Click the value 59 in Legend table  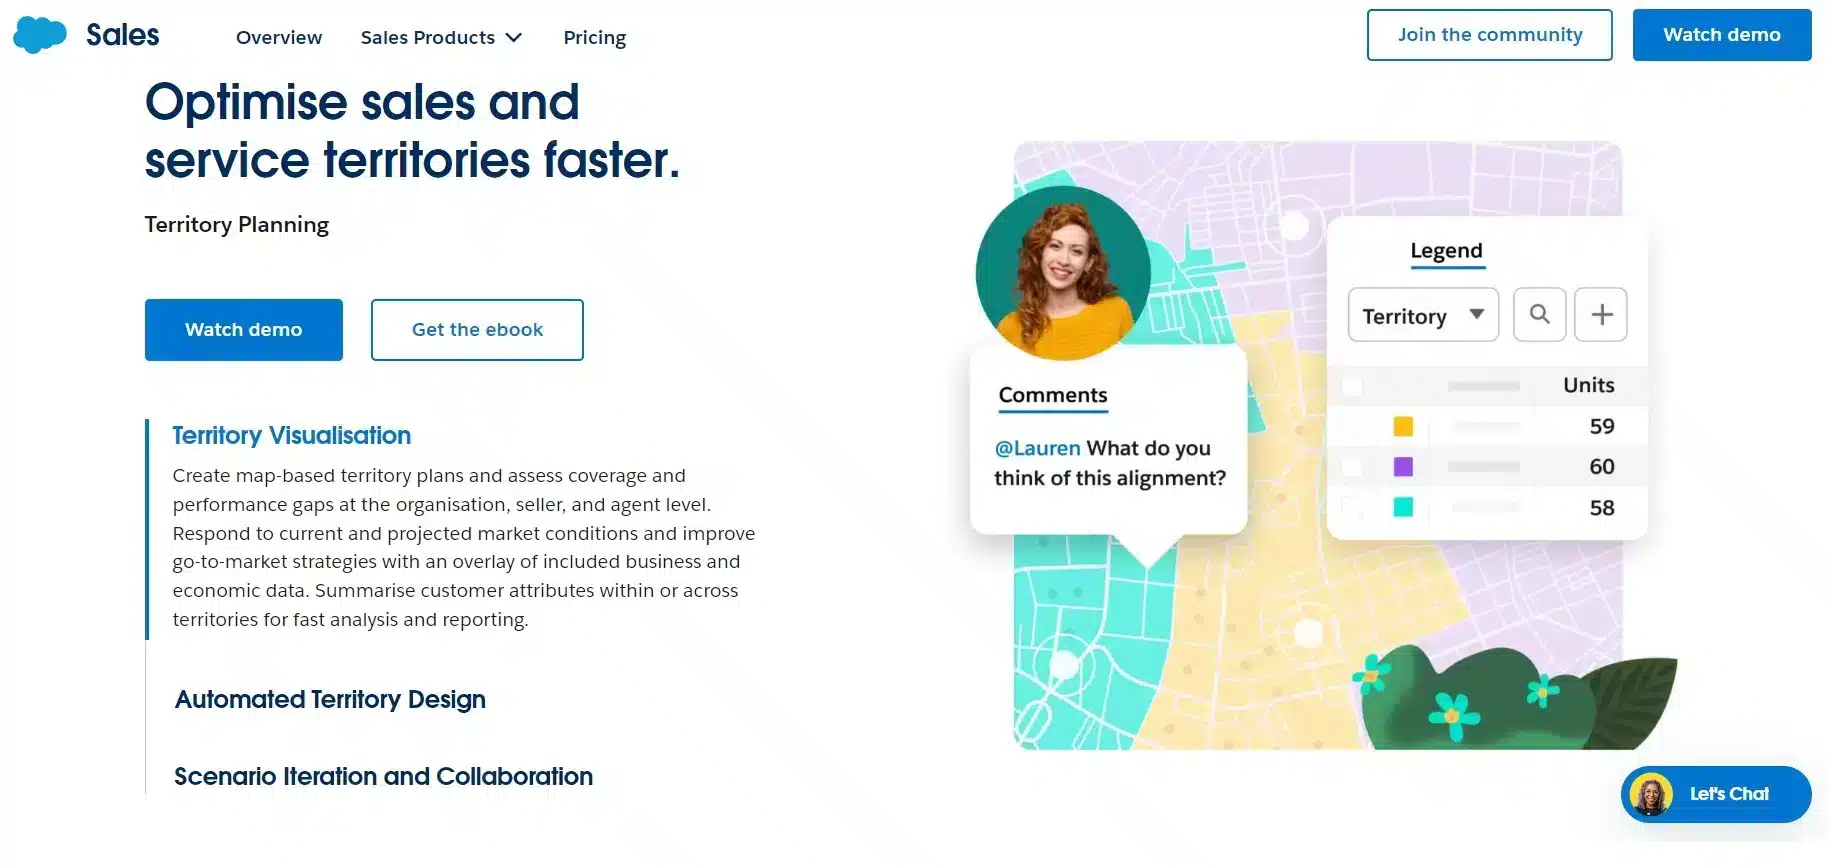(1602, 427)
